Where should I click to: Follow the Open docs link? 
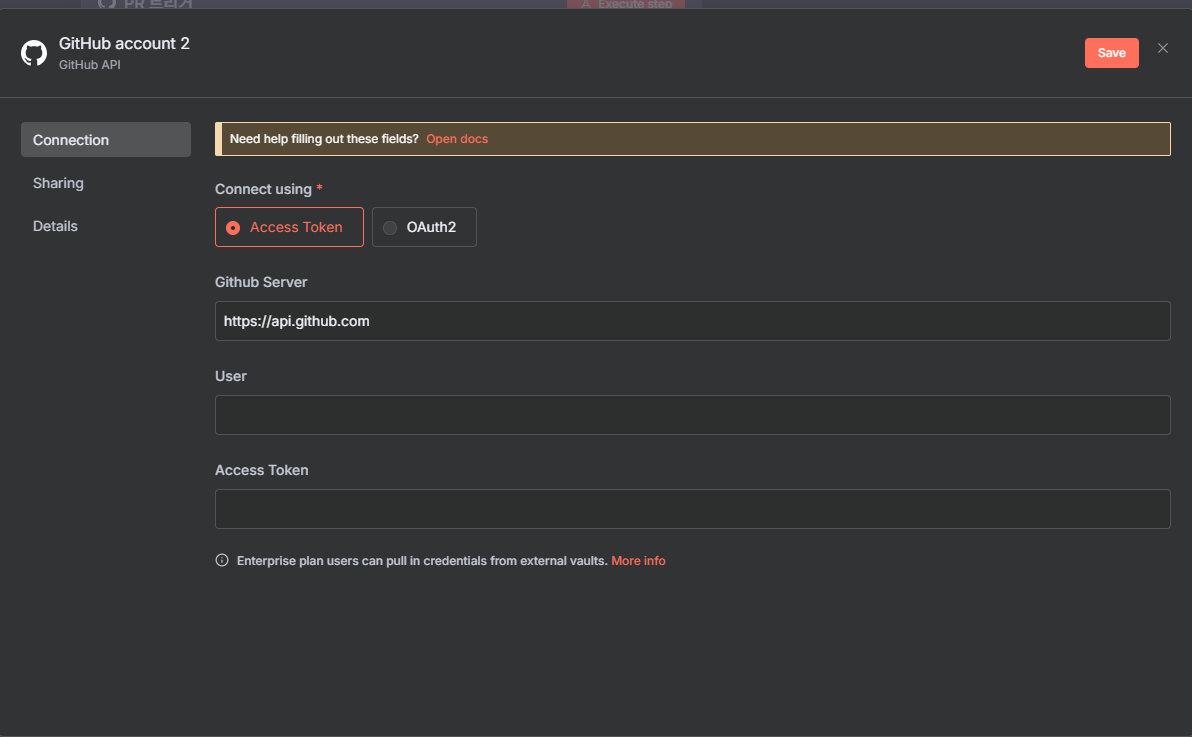(x=457, y=139)
